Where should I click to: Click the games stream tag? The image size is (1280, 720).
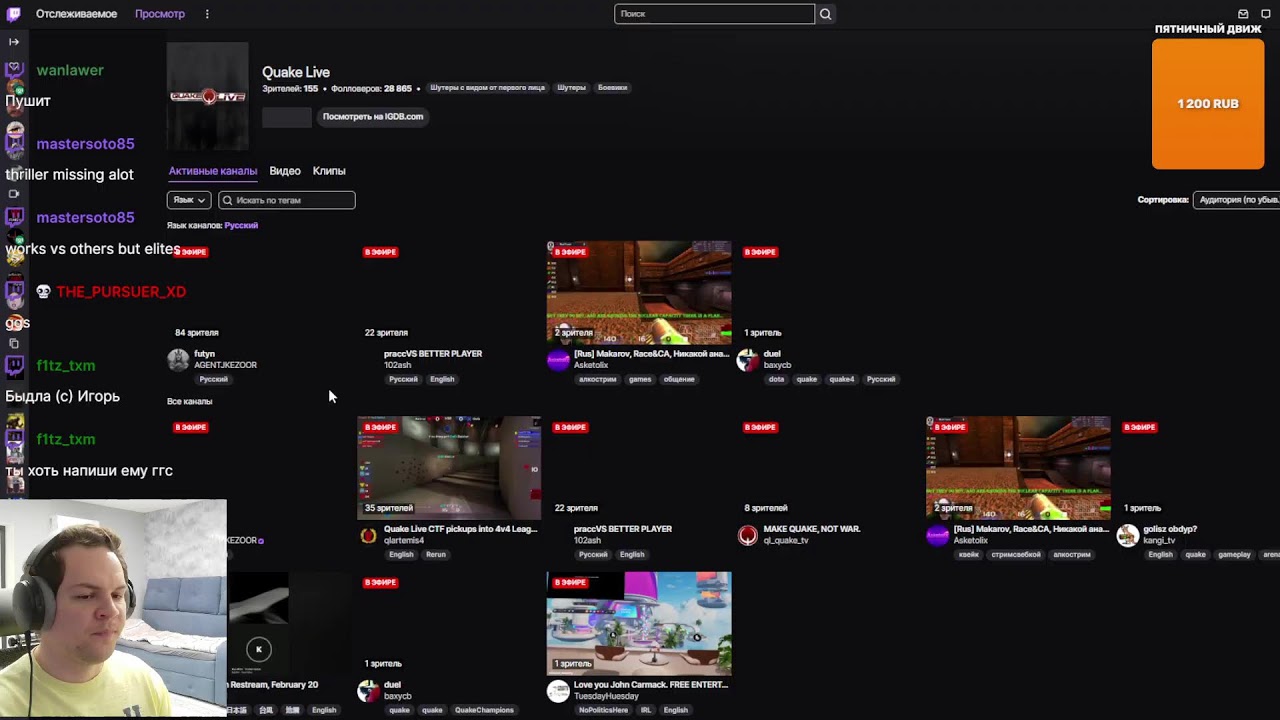point(640,380)
